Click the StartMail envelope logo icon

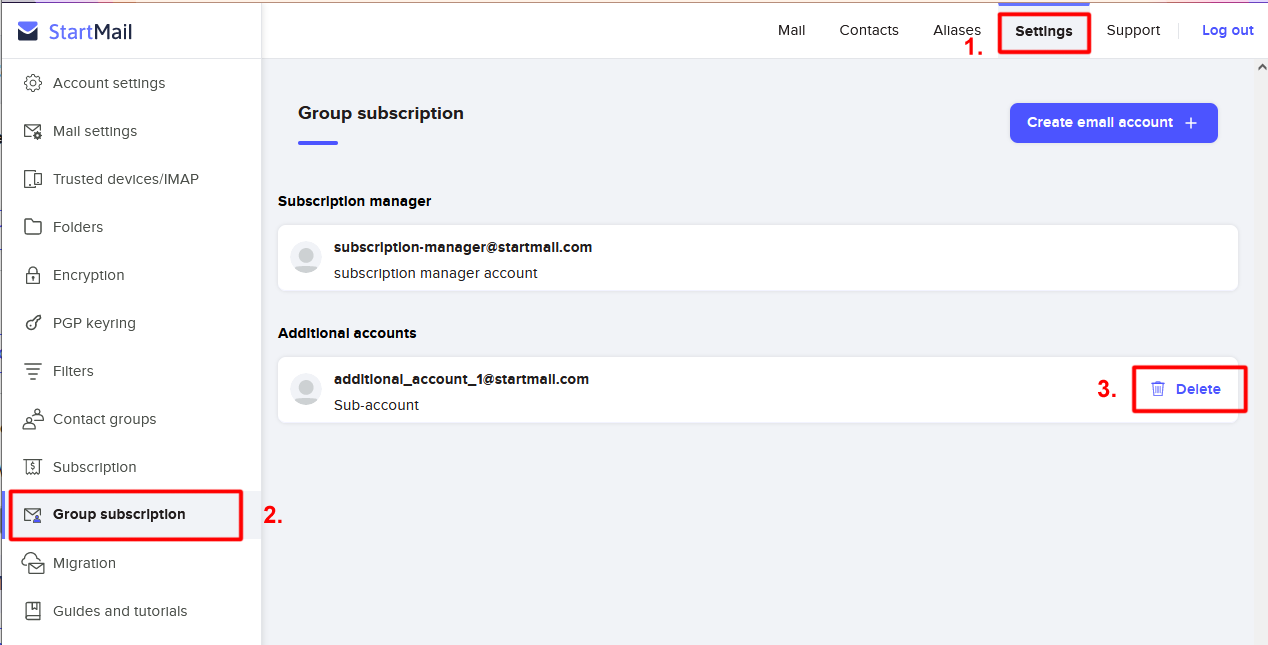point(29,32)
